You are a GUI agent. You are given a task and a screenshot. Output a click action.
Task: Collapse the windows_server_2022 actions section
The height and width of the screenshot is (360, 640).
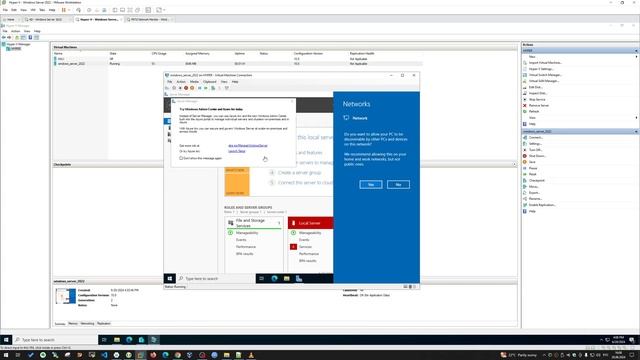pyautogui.click(x=636, y=131)
